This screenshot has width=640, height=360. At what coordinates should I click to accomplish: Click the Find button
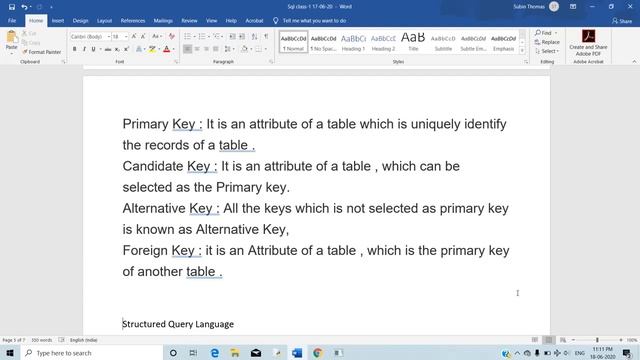544,33
